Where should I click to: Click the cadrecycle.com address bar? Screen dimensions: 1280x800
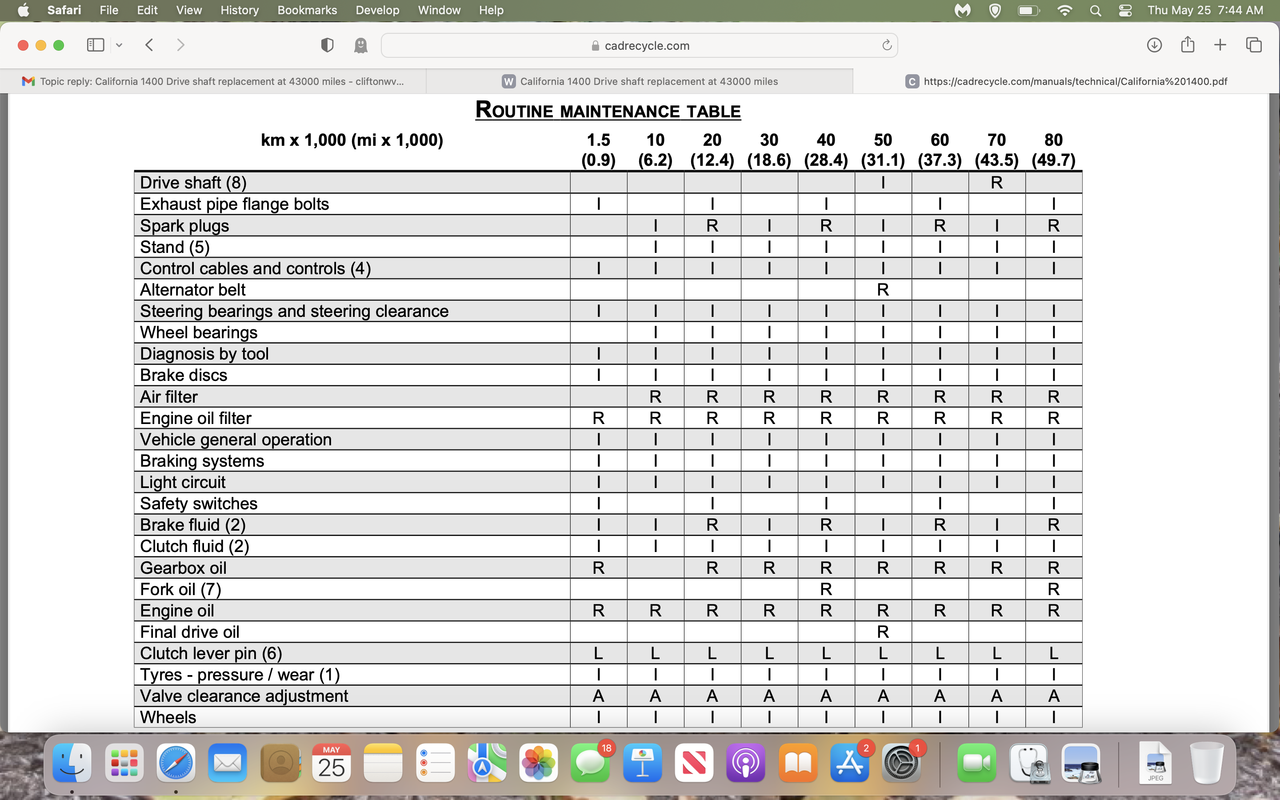pos(639,45)
